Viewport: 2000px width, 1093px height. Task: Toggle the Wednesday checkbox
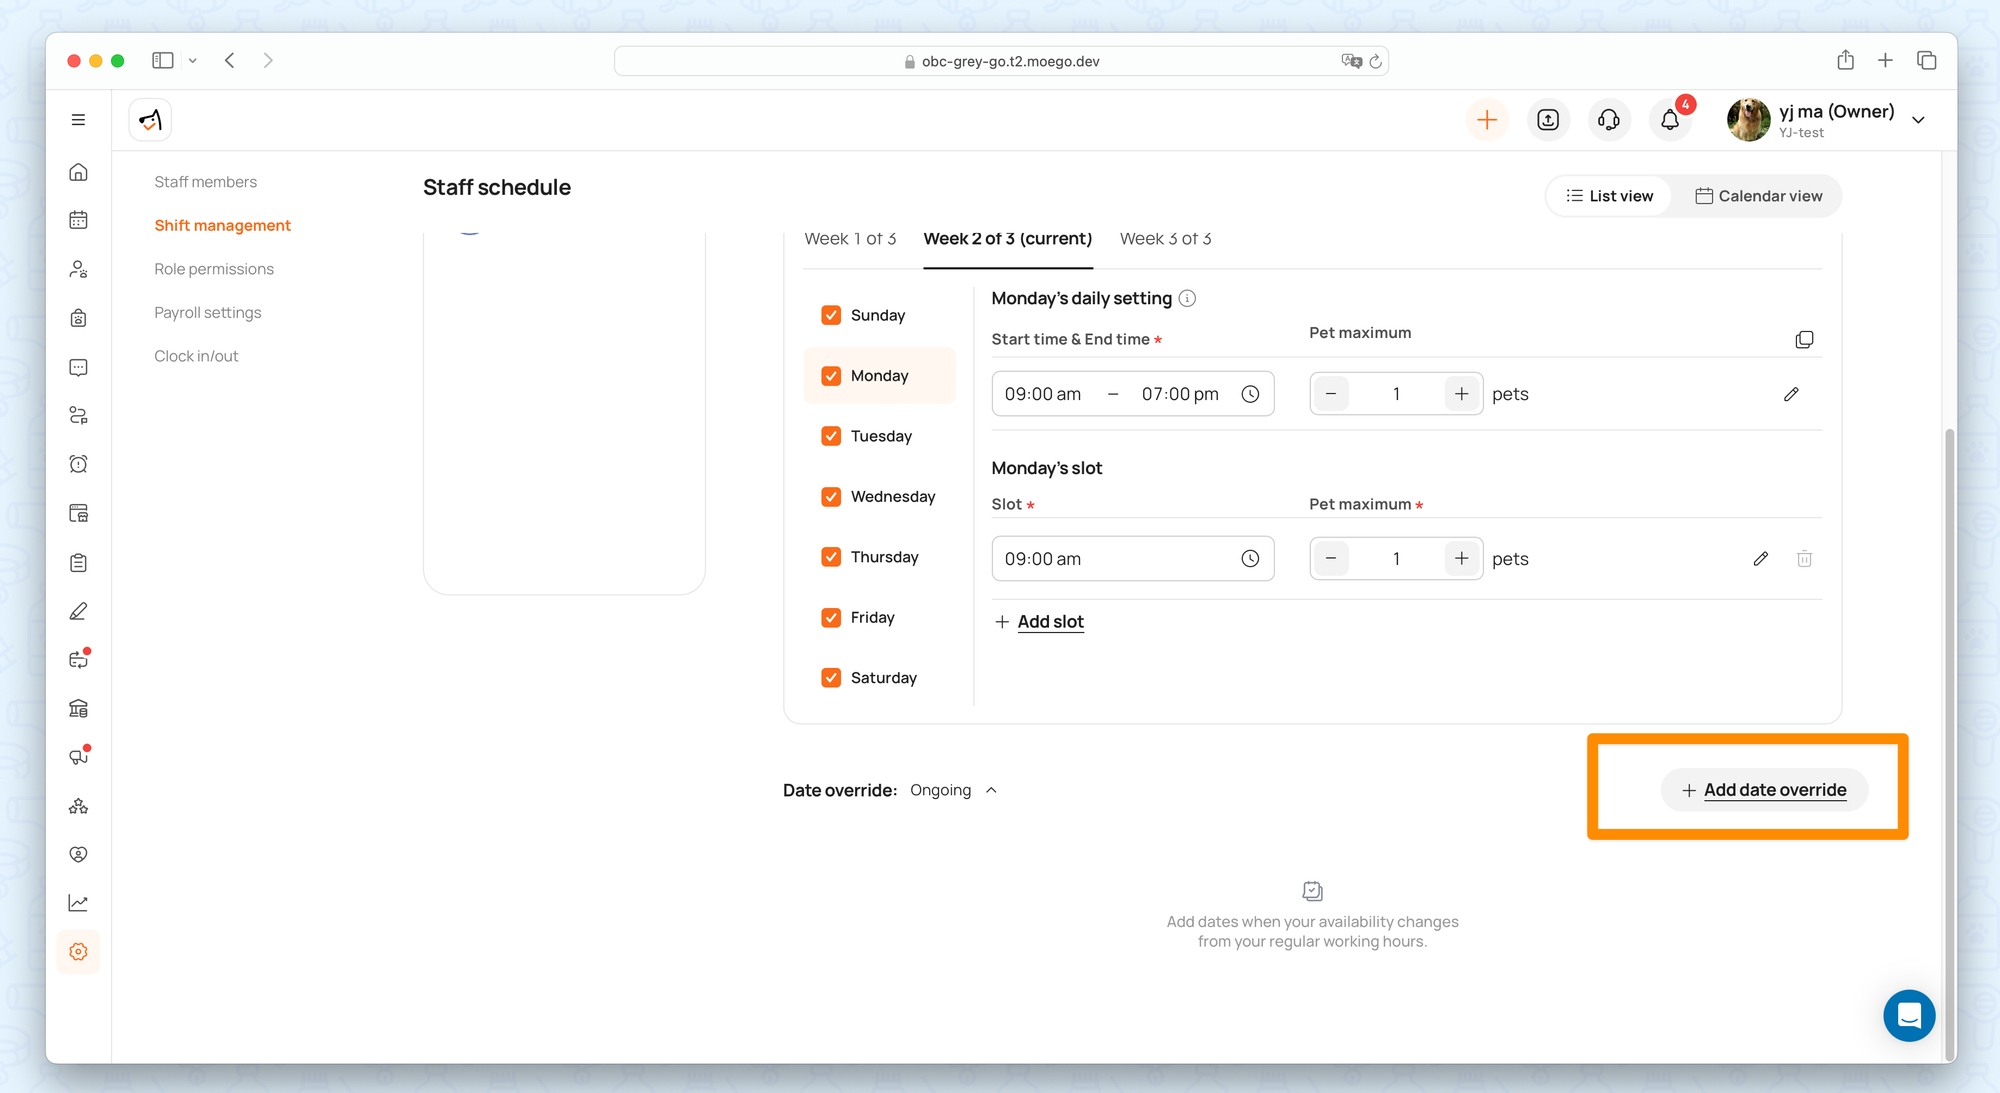click(x=831, y=497)
